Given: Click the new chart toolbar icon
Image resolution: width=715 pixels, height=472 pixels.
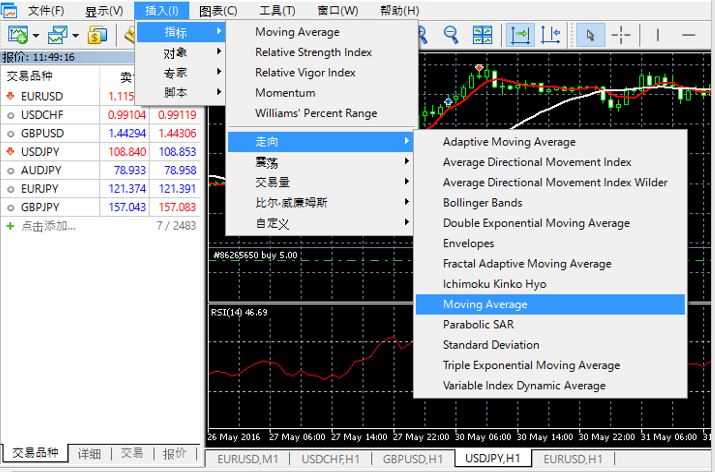Looking at the screenshot, I should pos(18,35).
